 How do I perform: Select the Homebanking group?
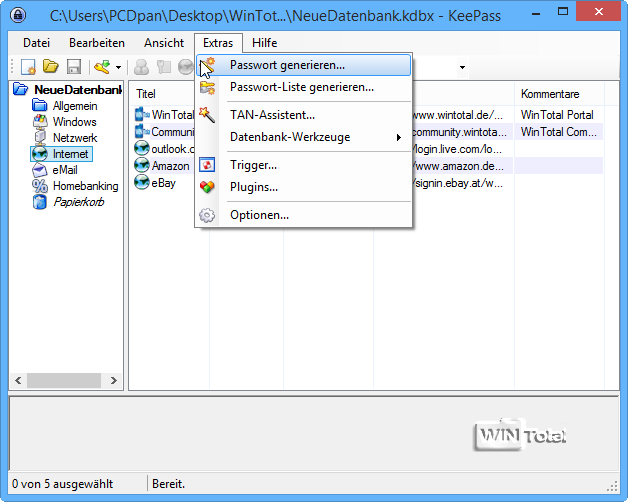pos(86,186)
